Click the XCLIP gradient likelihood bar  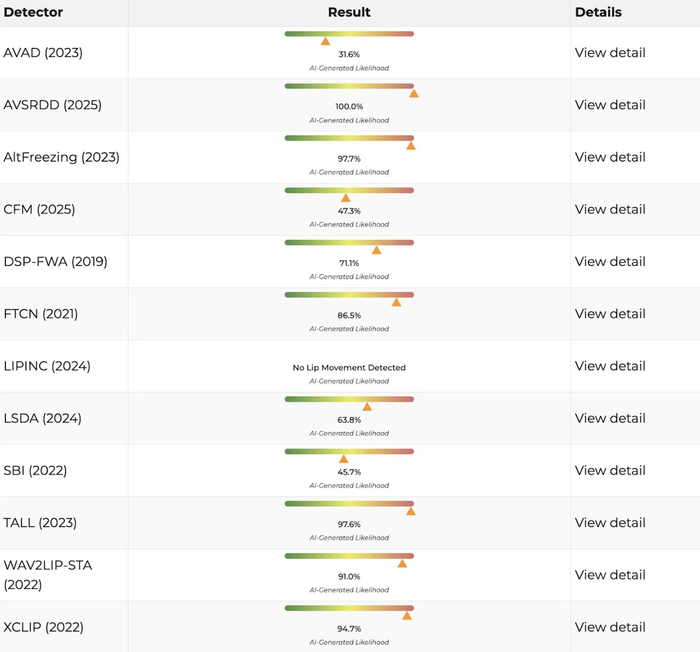click(349, 608)
